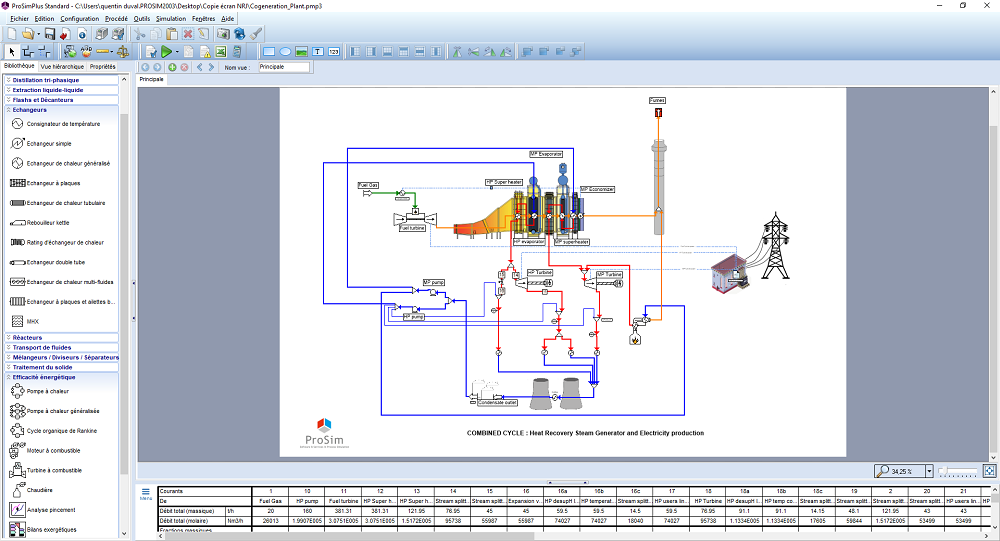Select the arrow pointer tool
The width and height of the screenshot is (1000, 541).
click(x=12, y=51)
